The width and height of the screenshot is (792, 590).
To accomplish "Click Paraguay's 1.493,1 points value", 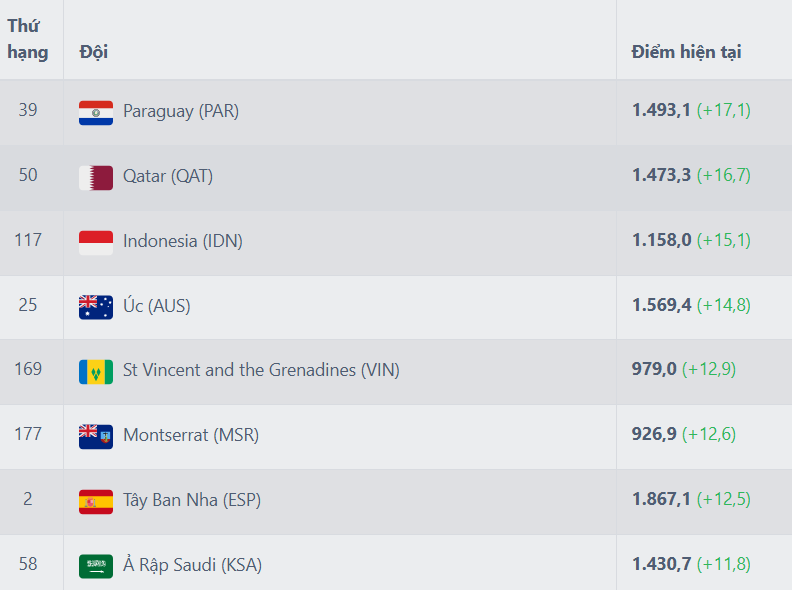I will [661, 110].
